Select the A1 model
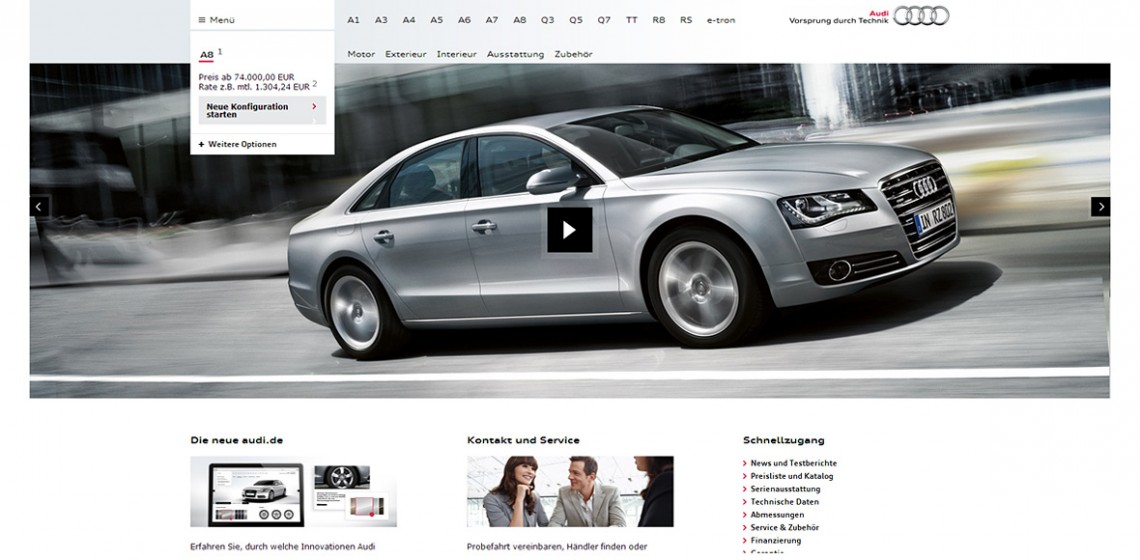Screen dimensions: 1140x560 coord(353,20)
